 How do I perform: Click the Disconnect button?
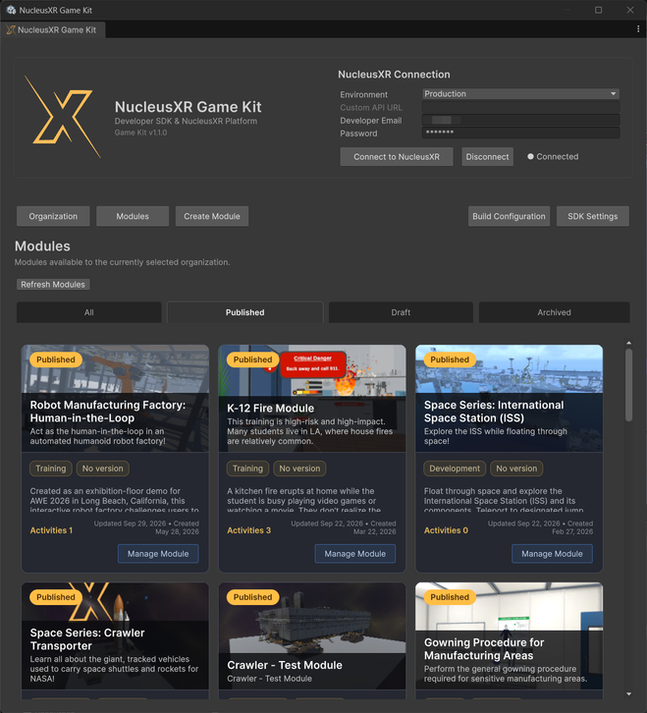(x=487, y=156)
